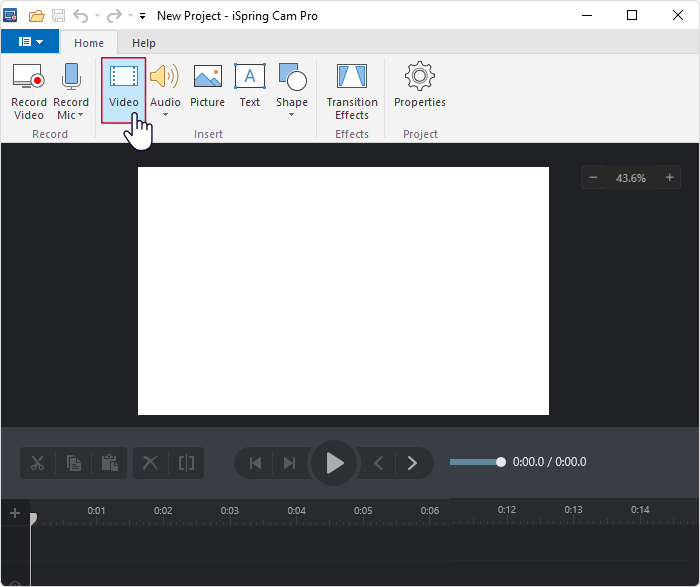Maximize the iSpring Cam Pro window
This screenshot has width=700, height=587.
point(632,15)
